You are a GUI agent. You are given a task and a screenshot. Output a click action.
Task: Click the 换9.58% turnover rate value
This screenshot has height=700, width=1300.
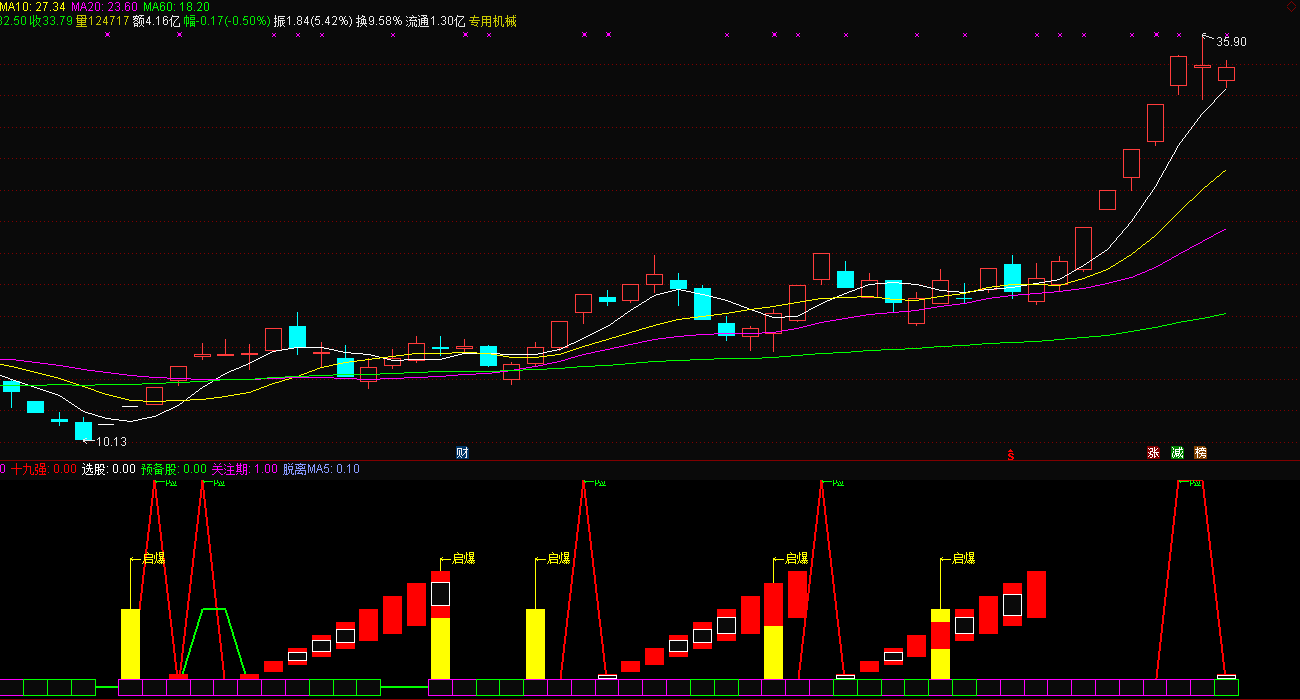point(379,21)
